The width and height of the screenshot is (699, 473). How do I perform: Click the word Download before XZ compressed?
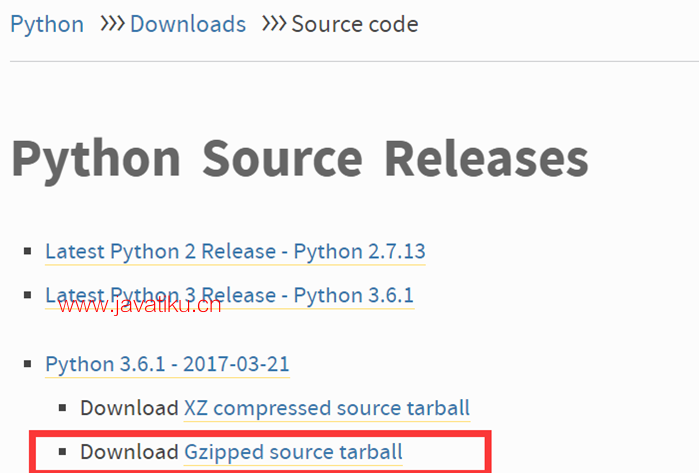(129, 408)
